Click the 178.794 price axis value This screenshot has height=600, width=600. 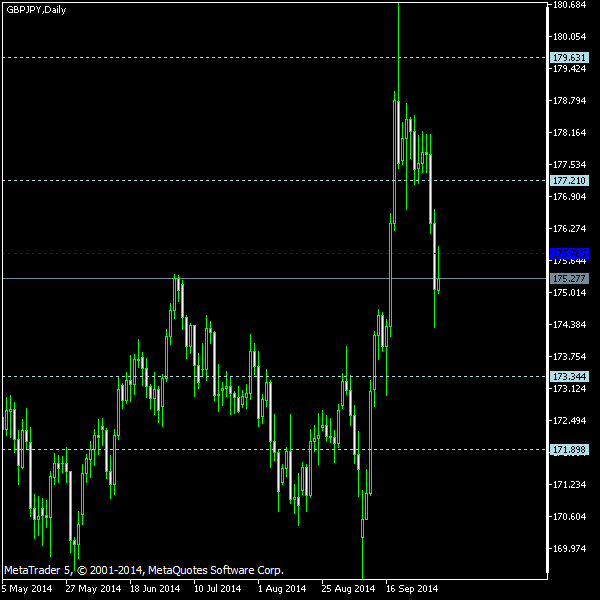coord(569,101)
